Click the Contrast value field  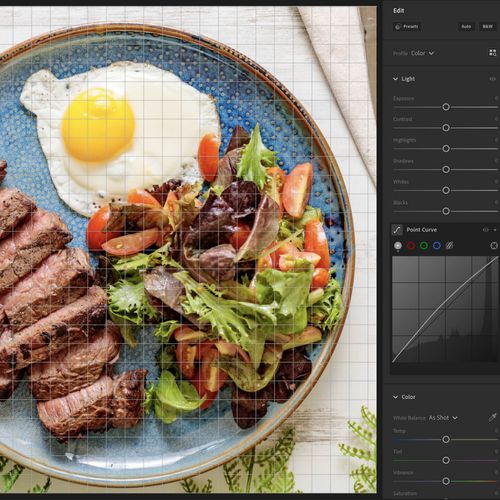496,119
